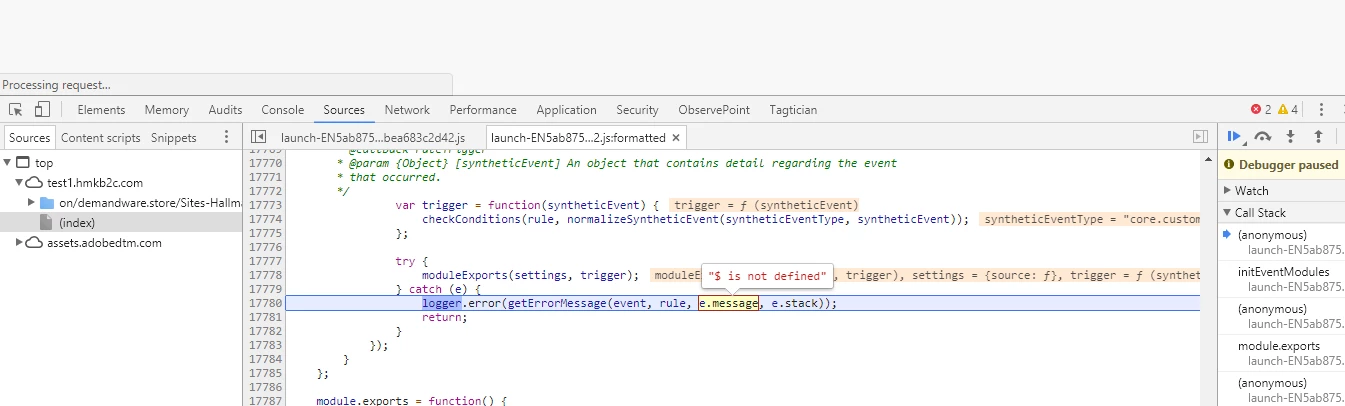This screenshot has width=1345, height=406.
Task: Resume script execution with the play button
Action: (x=1235, y=137)
